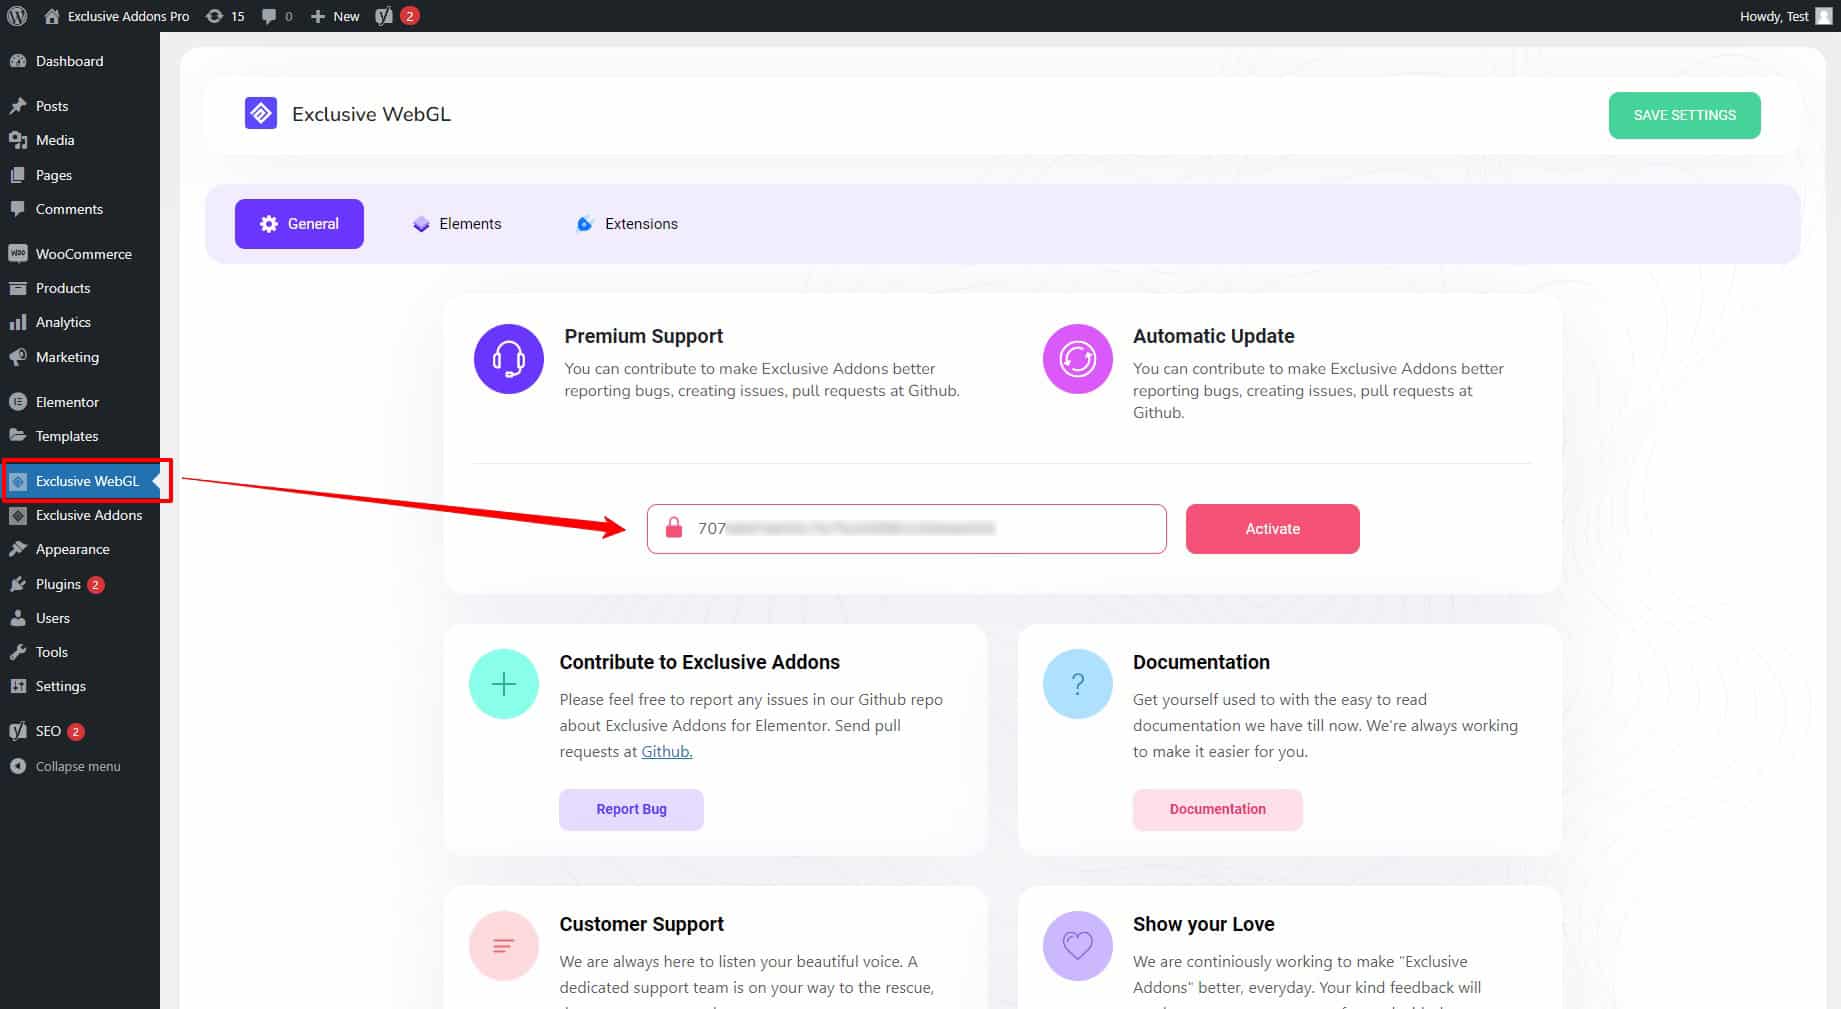1841x1009 pixels.
Task: Click the Report Bug button
Action: pyautogui.click(x=631, y=809)
